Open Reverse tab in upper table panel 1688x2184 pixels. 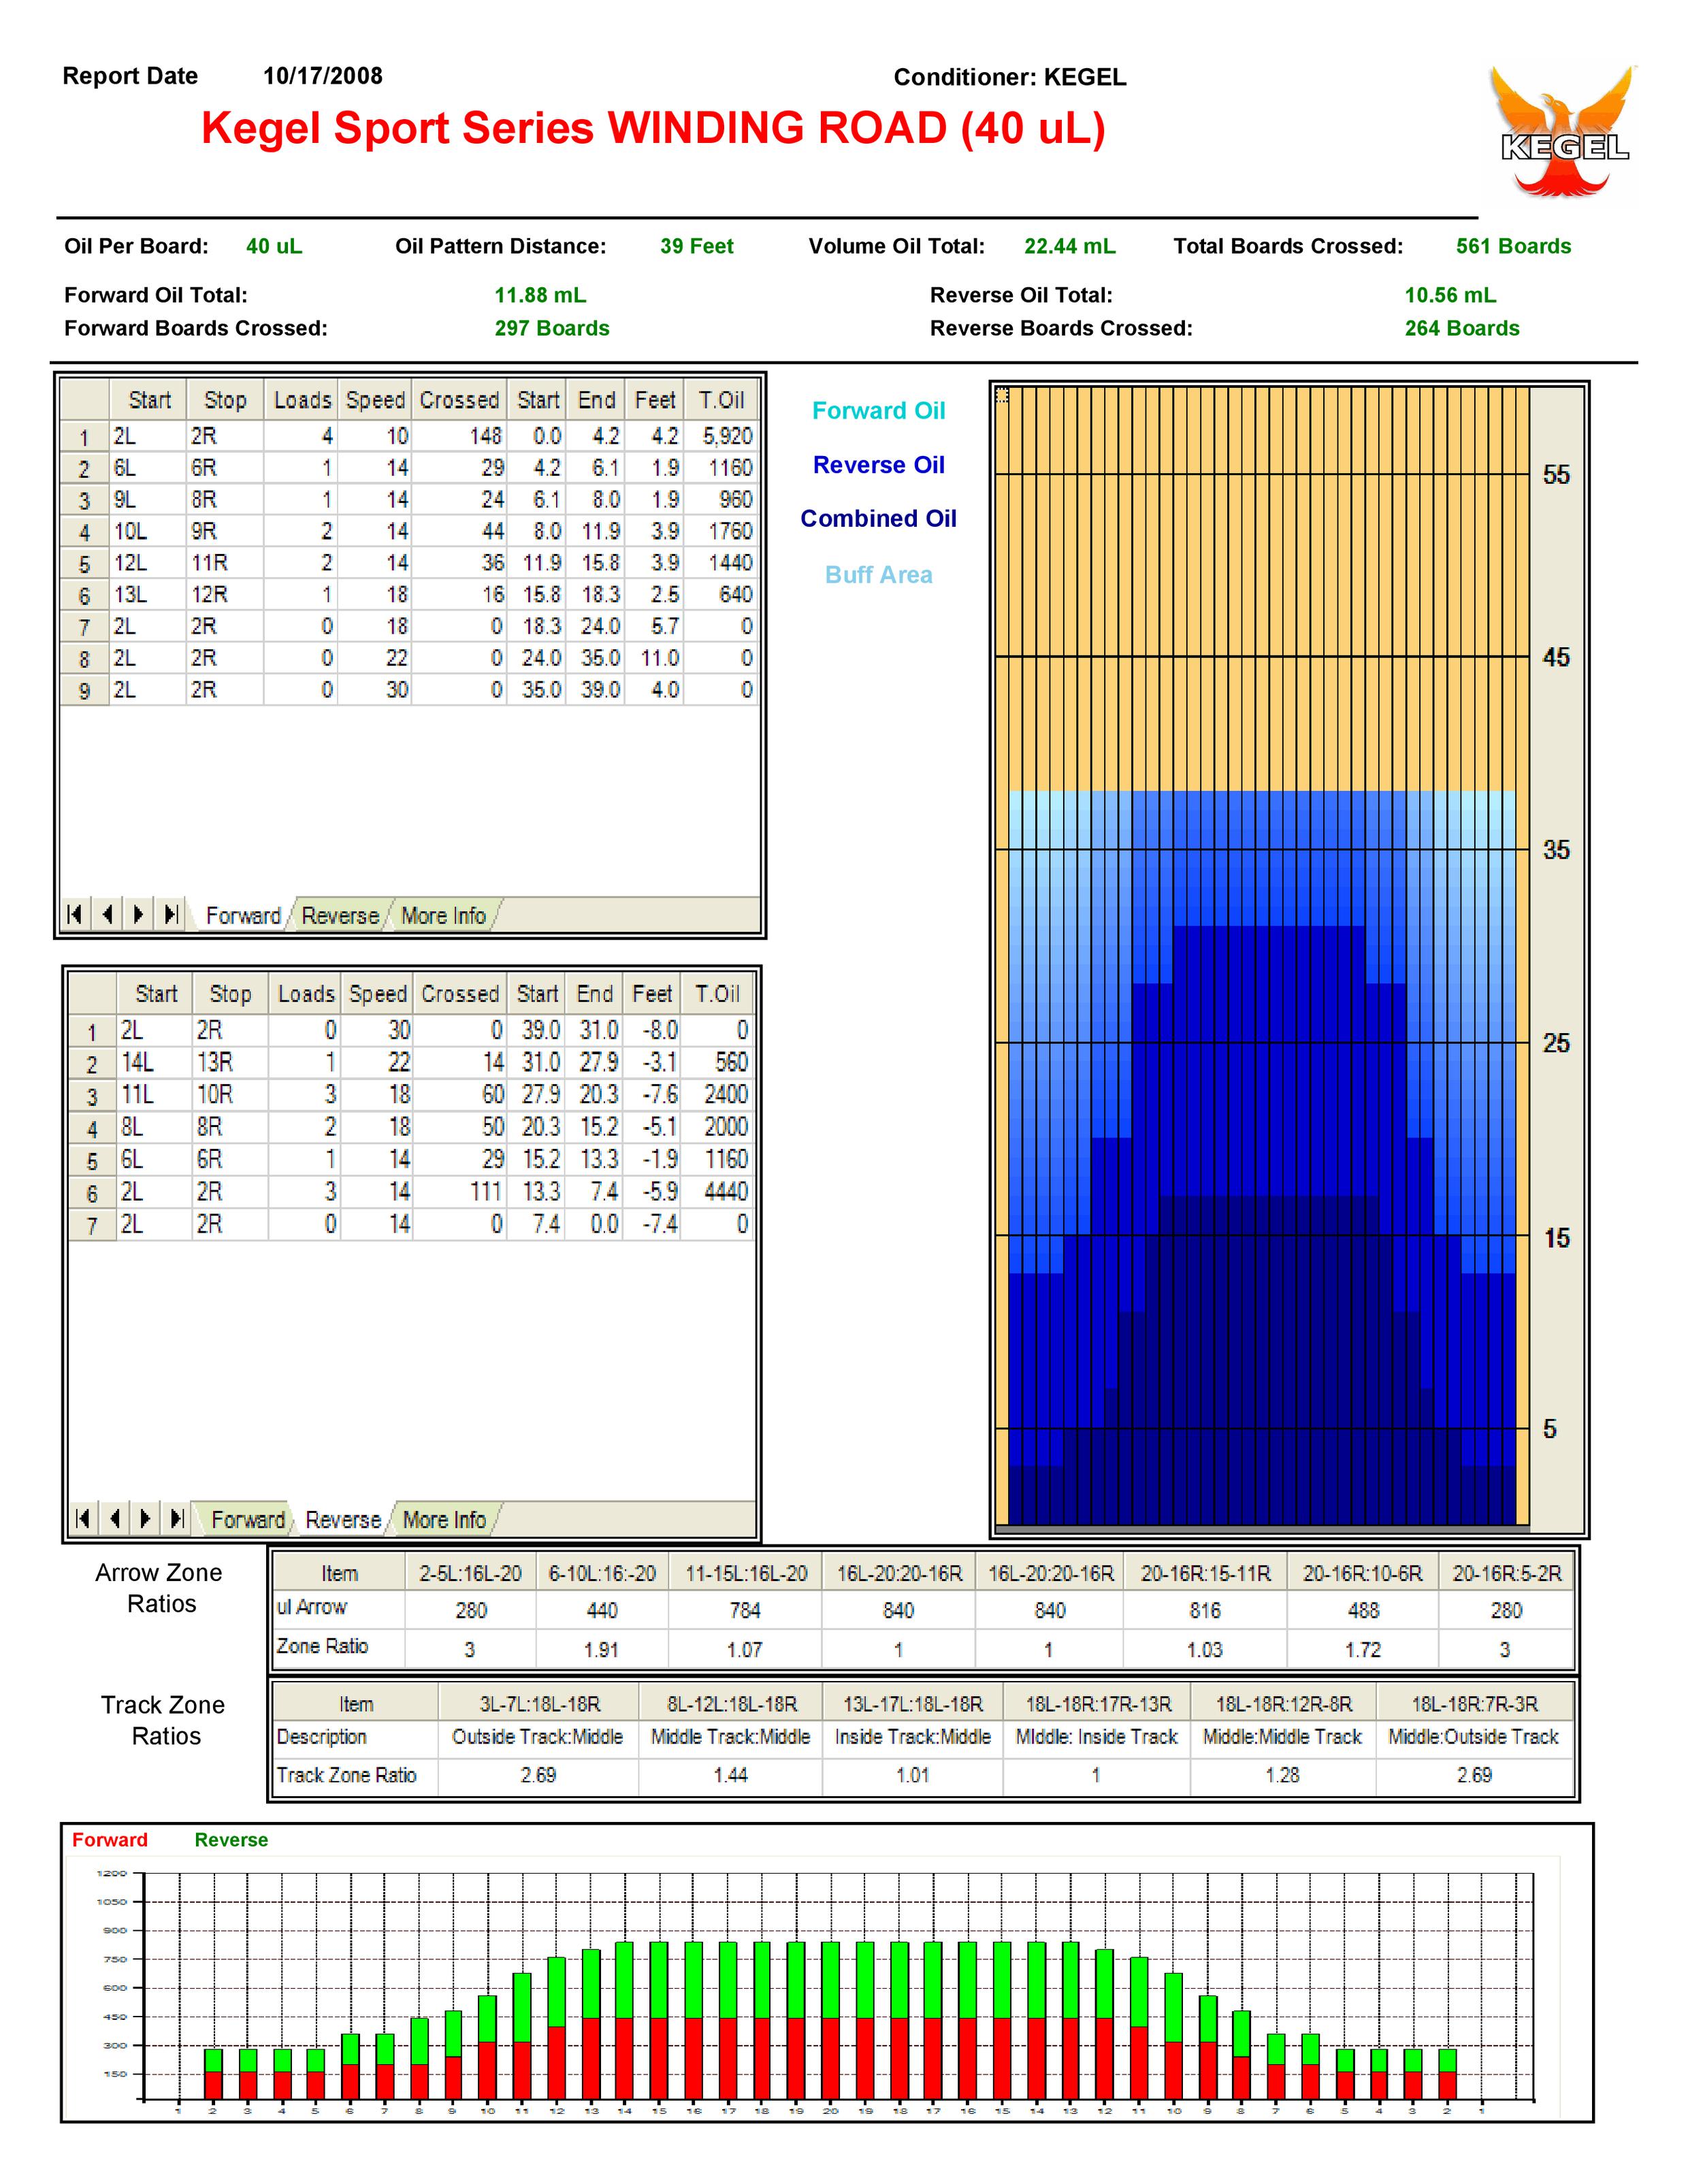pos(340,915)
